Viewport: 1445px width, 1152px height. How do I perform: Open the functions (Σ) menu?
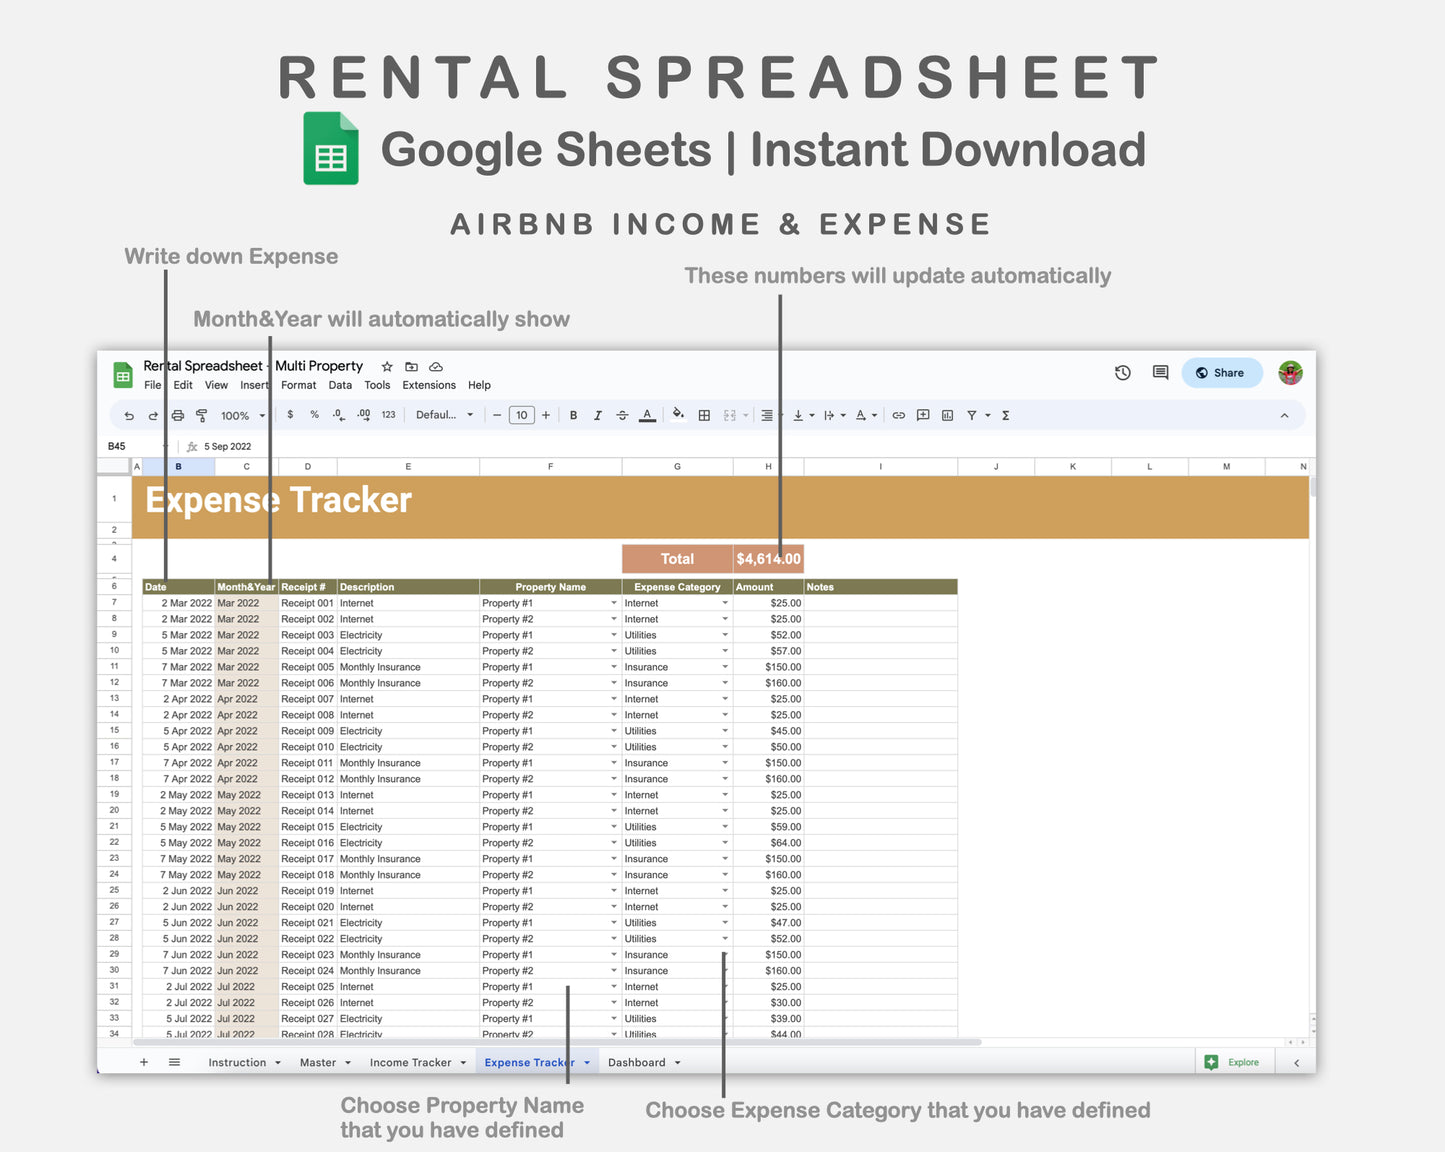(x=1005, y=415)
